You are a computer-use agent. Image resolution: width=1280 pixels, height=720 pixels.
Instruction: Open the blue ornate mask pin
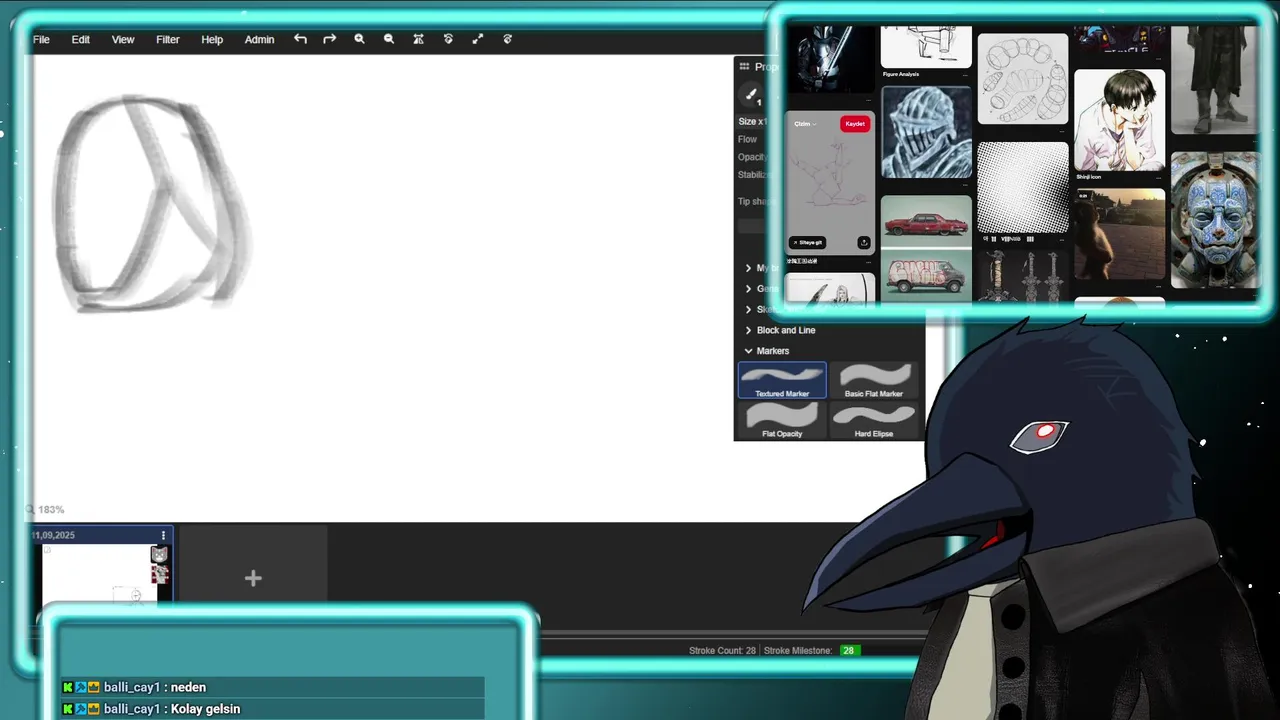1215,220
